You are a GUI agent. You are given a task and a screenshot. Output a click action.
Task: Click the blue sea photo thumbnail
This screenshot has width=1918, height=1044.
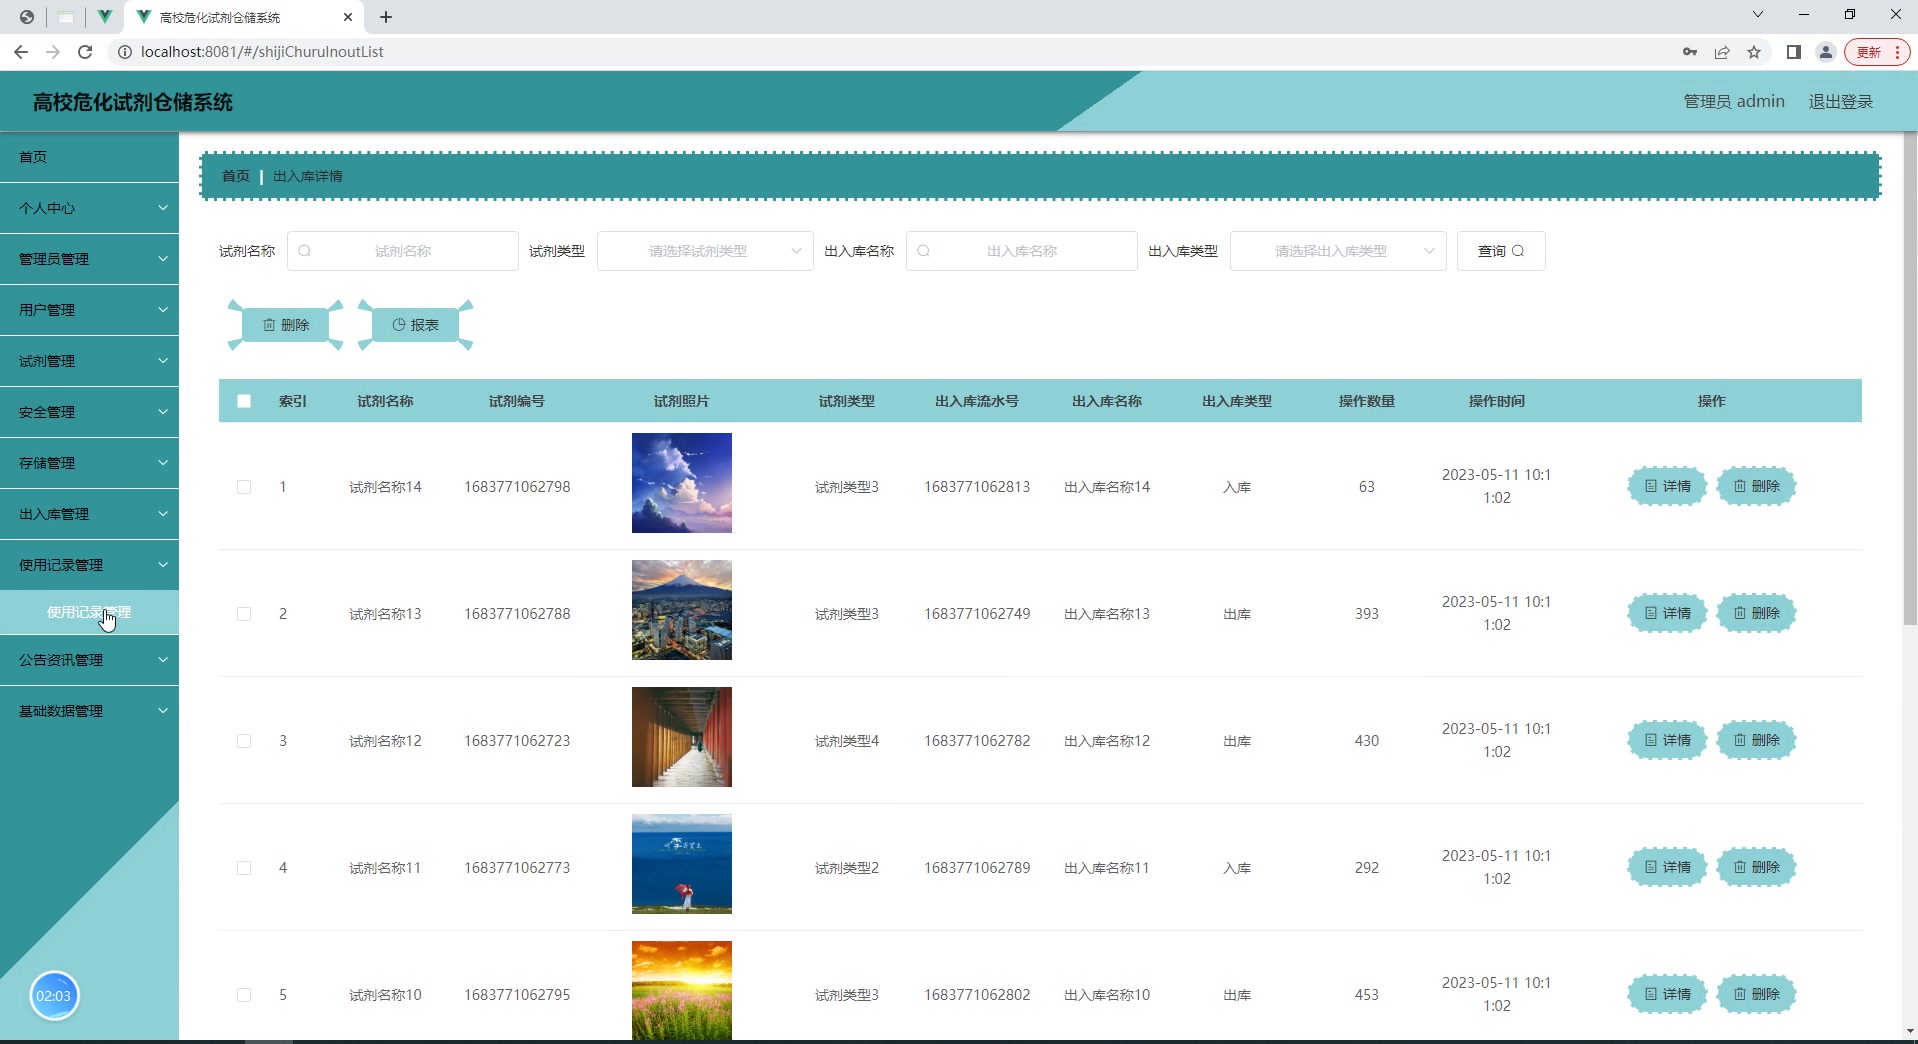[x=682, y=864]
